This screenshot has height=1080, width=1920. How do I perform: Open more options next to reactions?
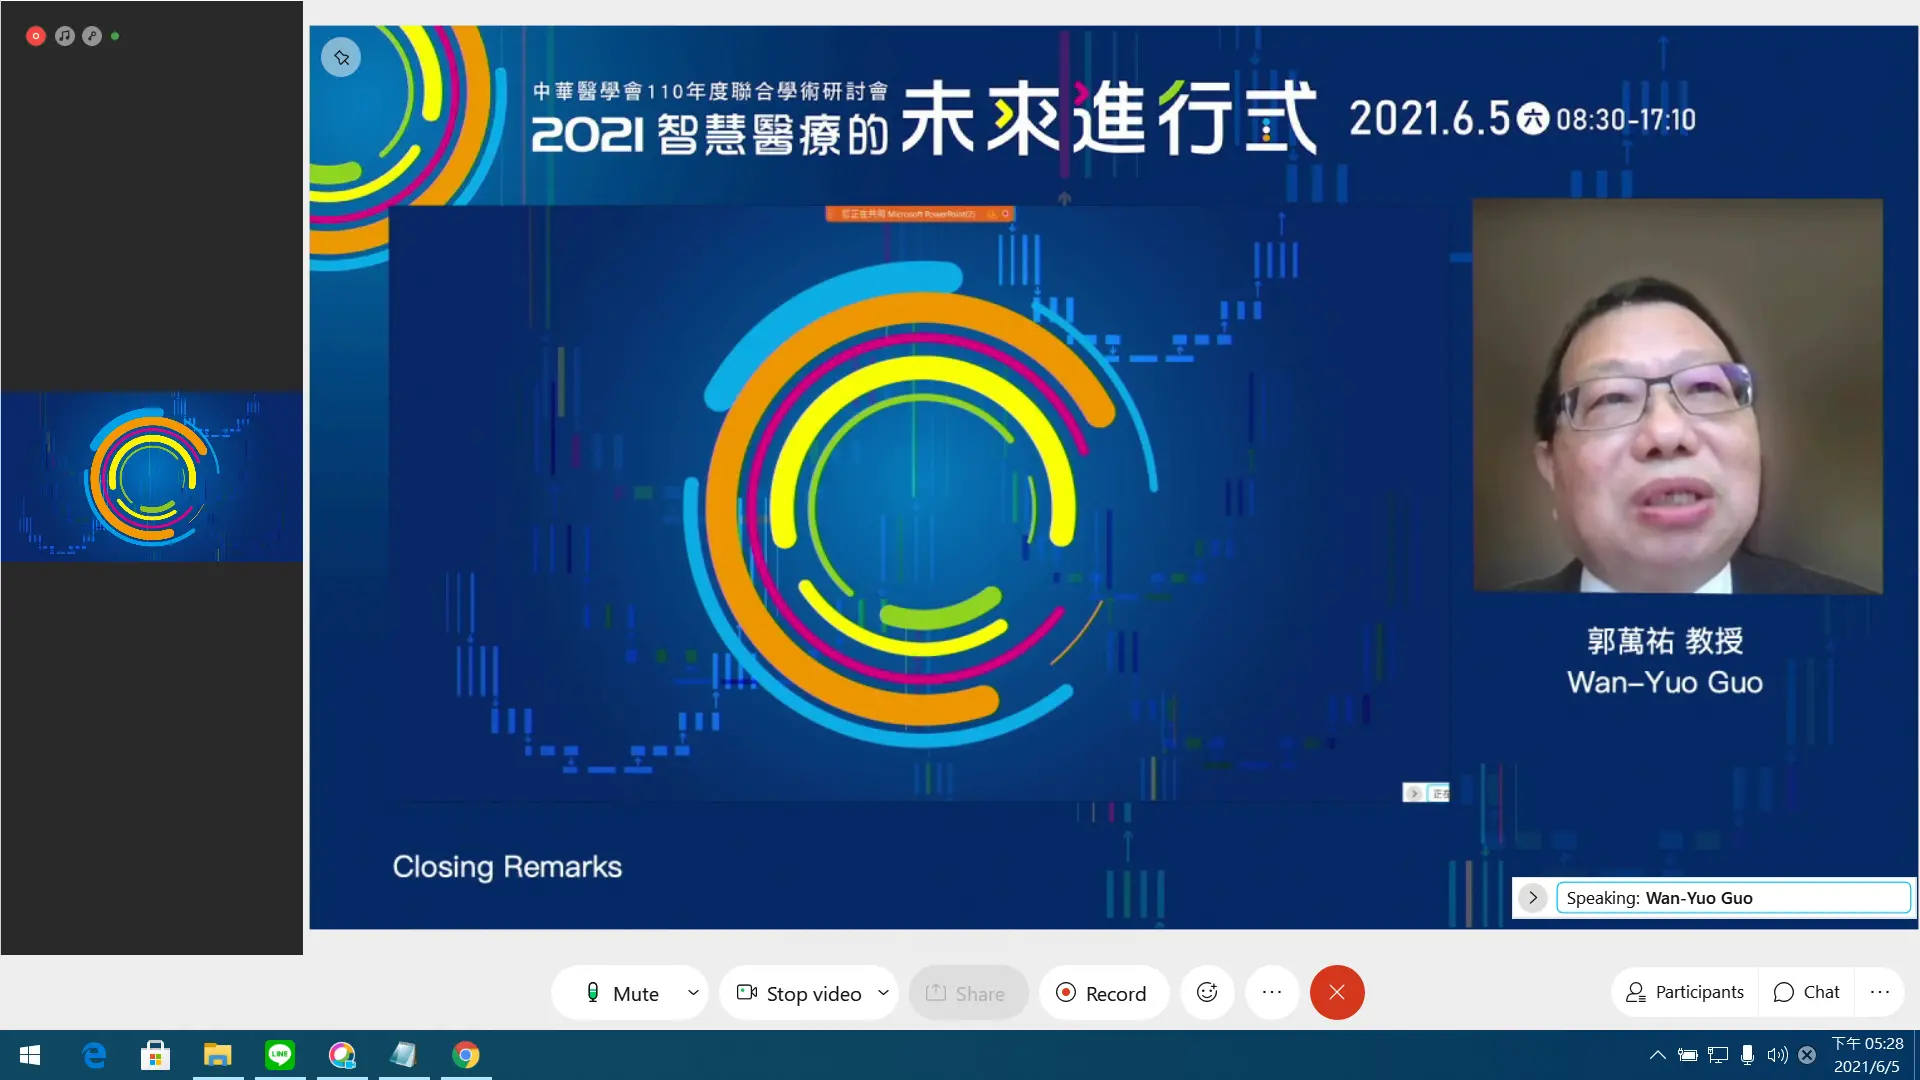point(1272,992)
